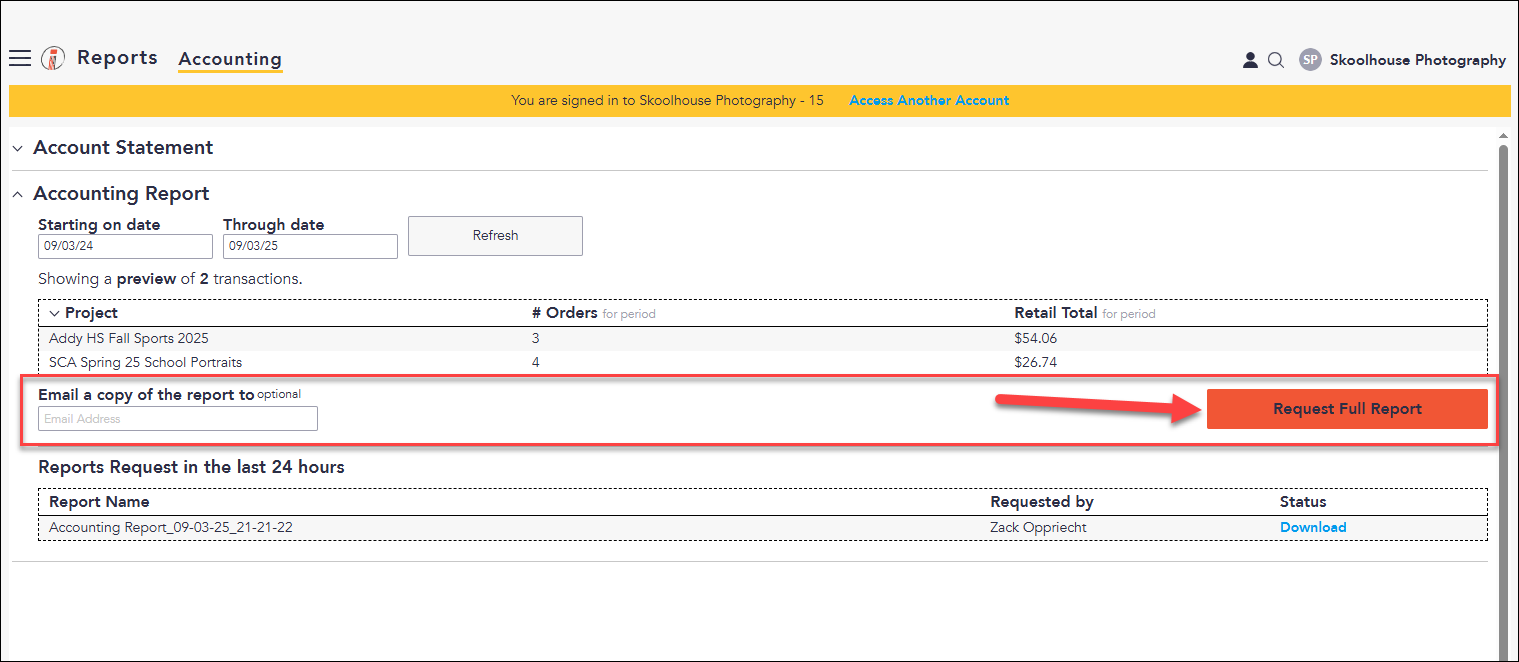Click the $54.06 retail total
This screenshot has width=1519, height=662.
(1035, 339)
